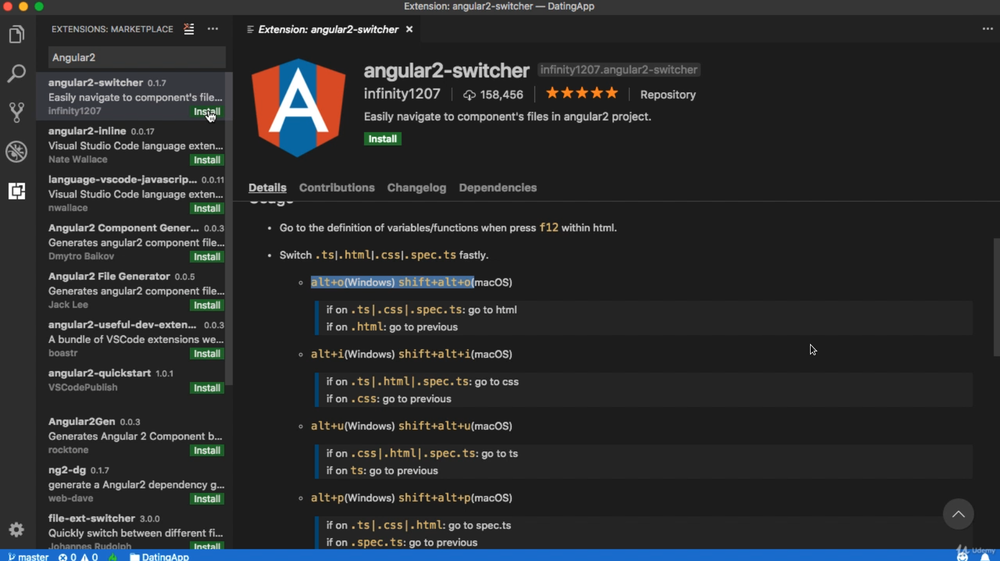Click the Angular2 extension search box

click(x=136, y=58)
